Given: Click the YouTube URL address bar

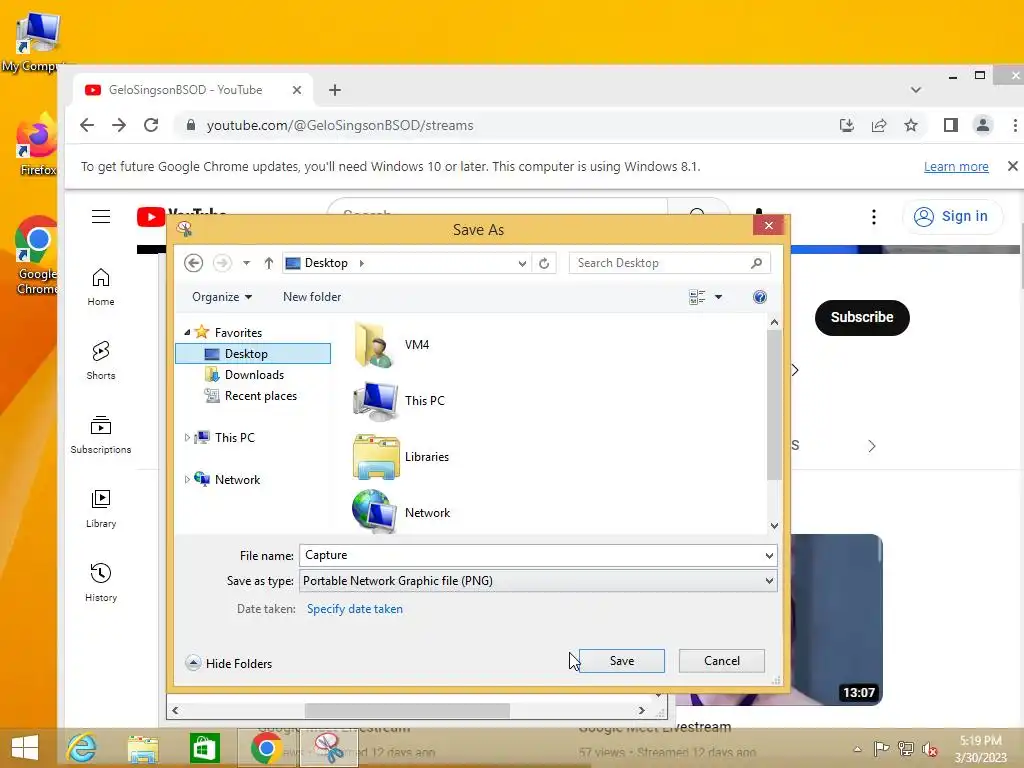Looking at the screenshot, I should tap(509, 125).
